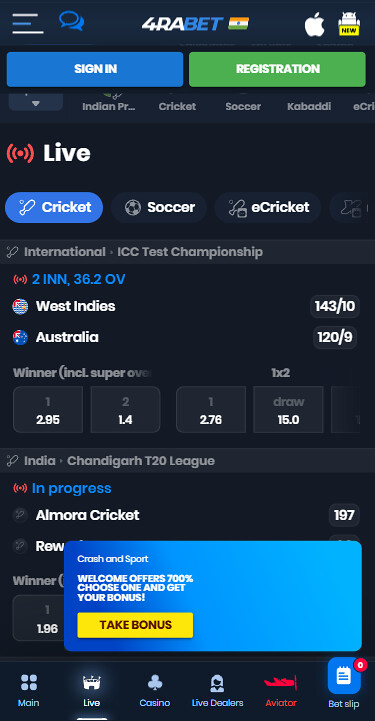Choose Cricket live filter pill
Image resolution: width=375 pixels, height=721 pixels.
pos(54,207)
